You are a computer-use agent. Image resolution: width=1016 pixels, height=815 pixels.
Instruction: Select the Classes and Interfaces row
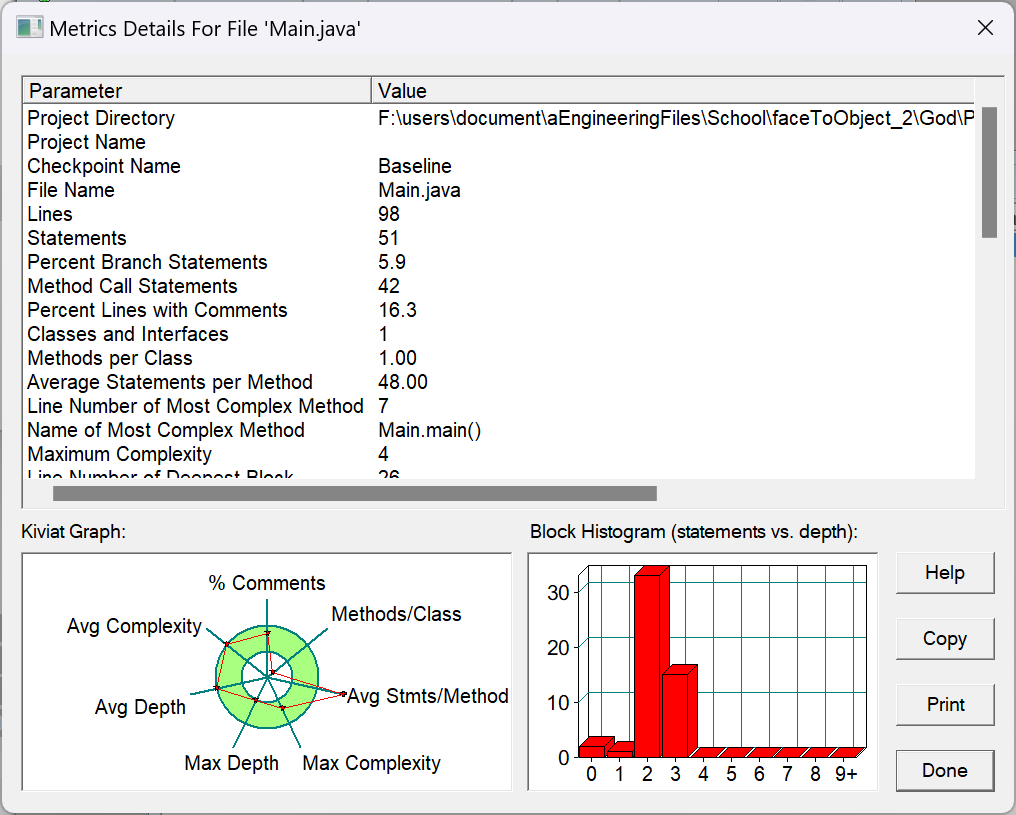click(499, 334)
